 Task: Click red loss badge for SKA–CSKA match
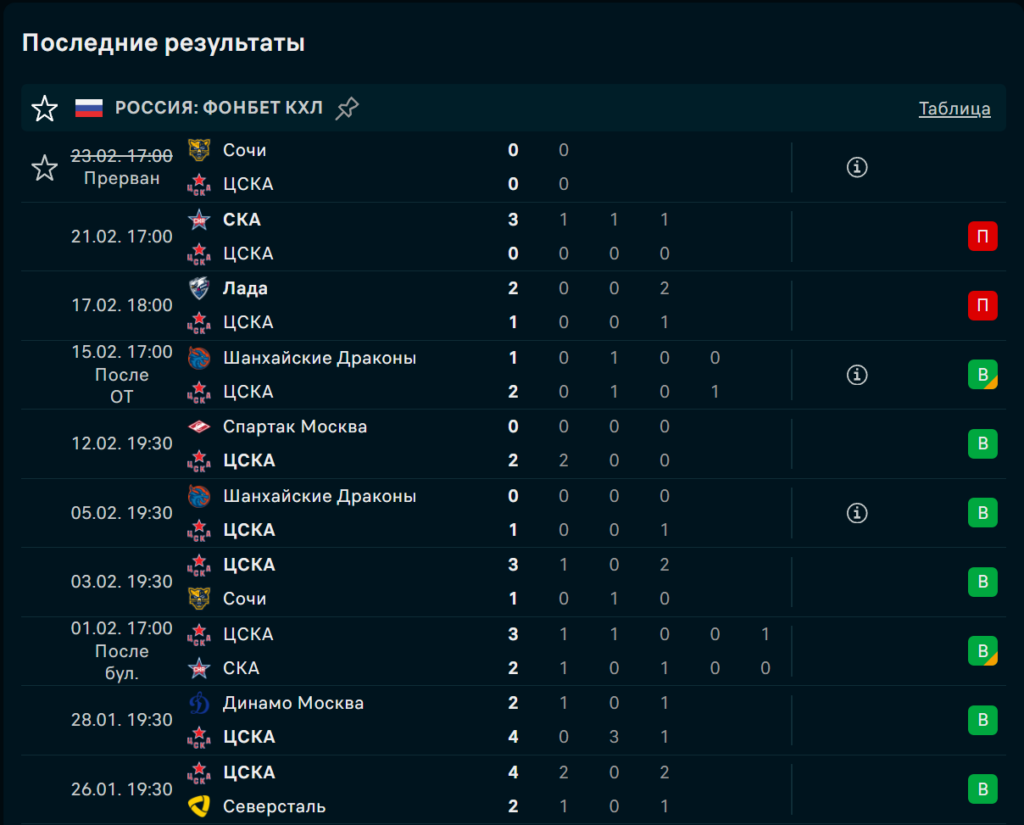pos(982,237)
